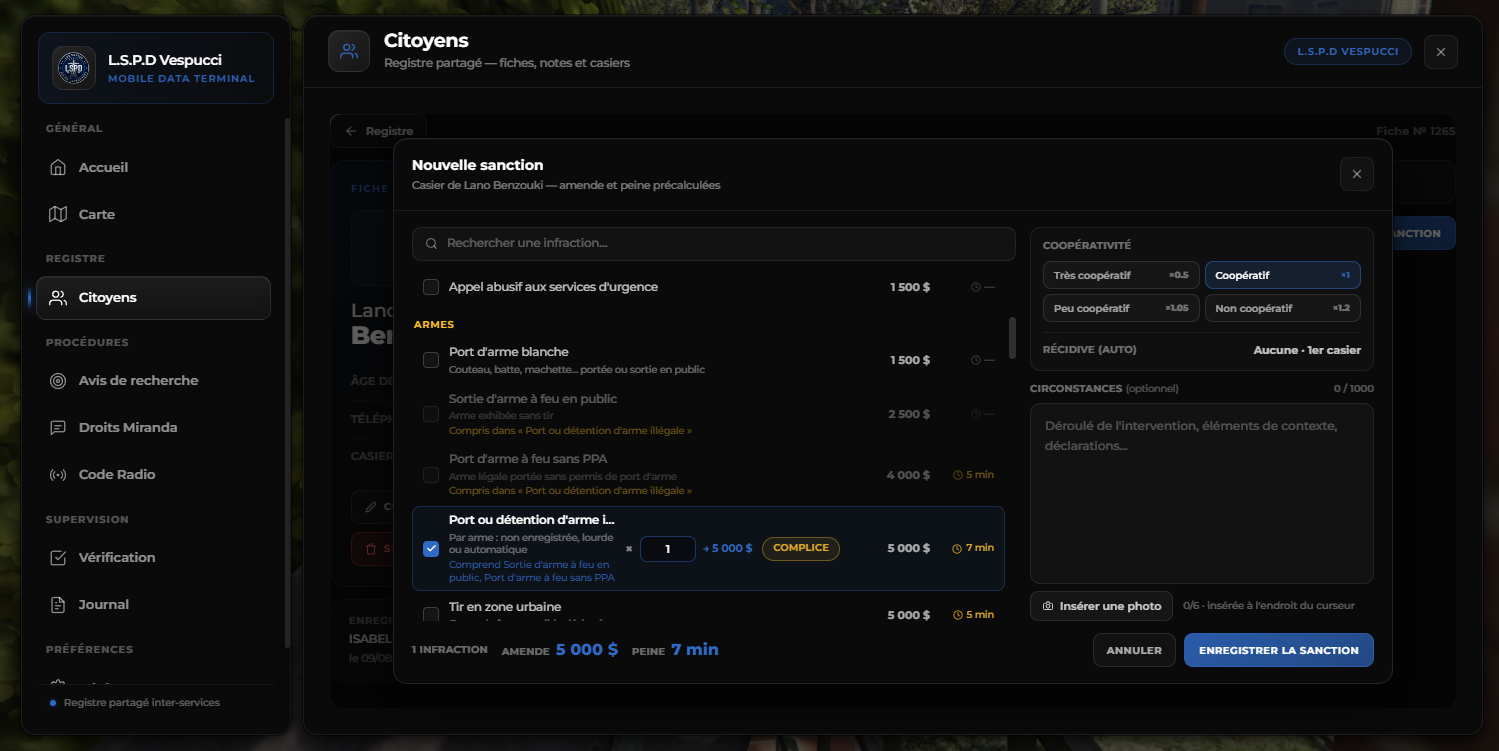
Task: Click the Vérification checkmark icon
Action: coord(58,557)
